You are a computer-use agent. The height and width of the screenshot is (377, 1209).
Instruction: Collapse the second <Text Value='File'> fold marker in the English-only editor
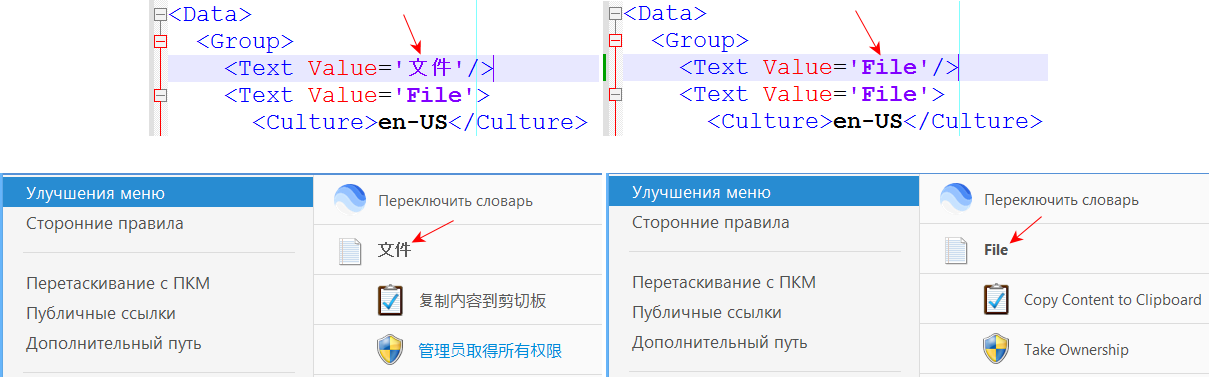click(x=614, y=95)
